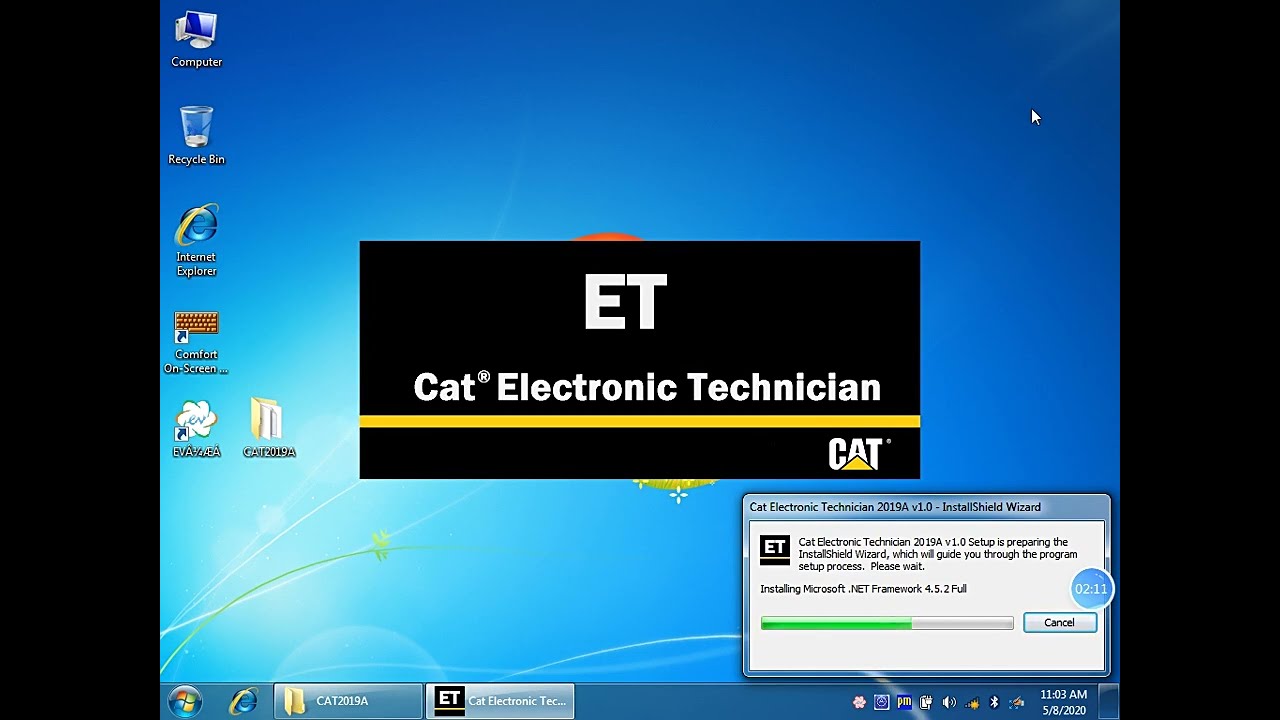1280x720 pixels.
Task: Click the .NET Framework install progress bar
Action: (887, 623)
